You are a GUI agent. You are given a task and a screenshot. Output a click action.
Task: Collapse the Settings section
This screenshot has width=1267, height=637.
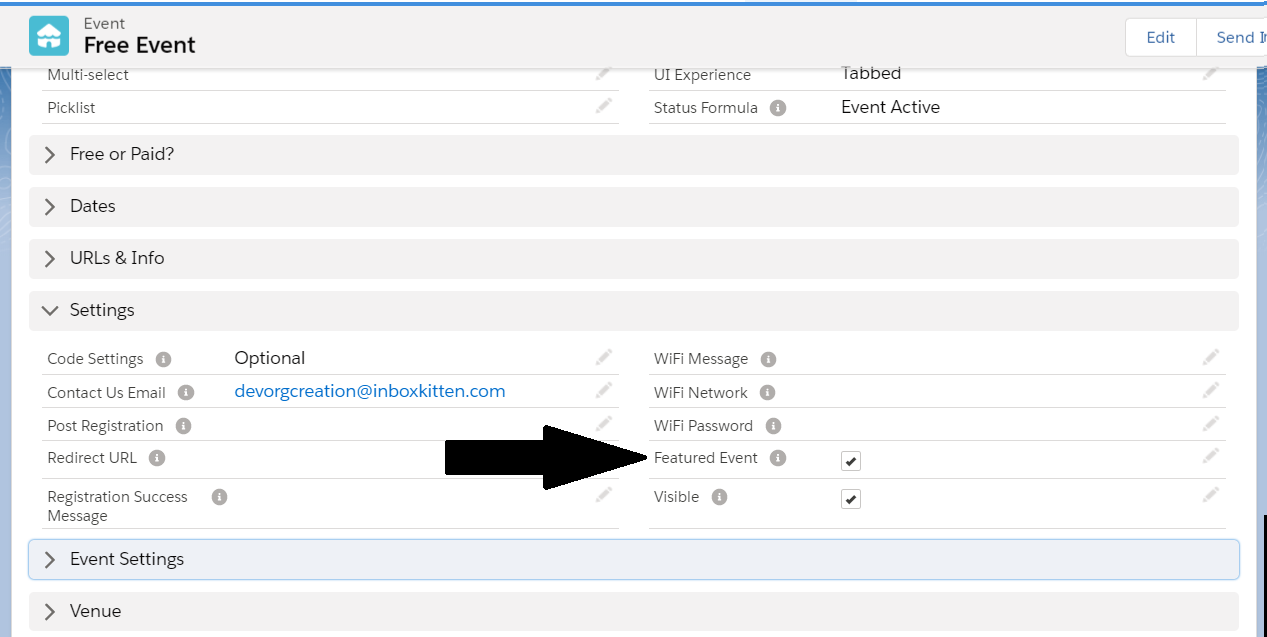click(633, 311)
